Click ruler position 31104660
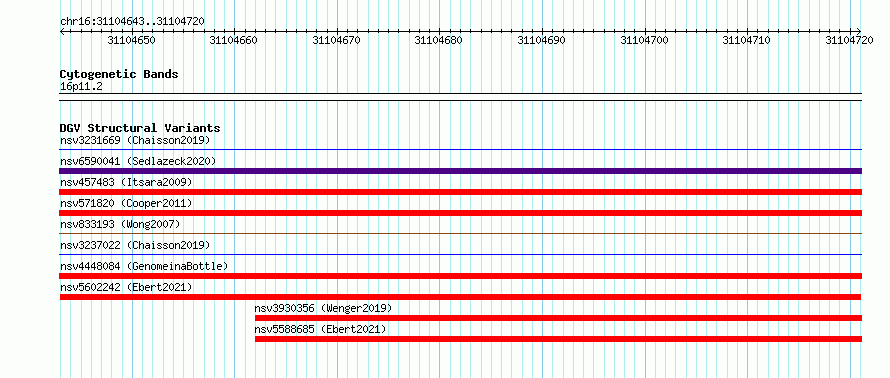Image resolution: width=890 pixels, height=378 pixels. 234,40
